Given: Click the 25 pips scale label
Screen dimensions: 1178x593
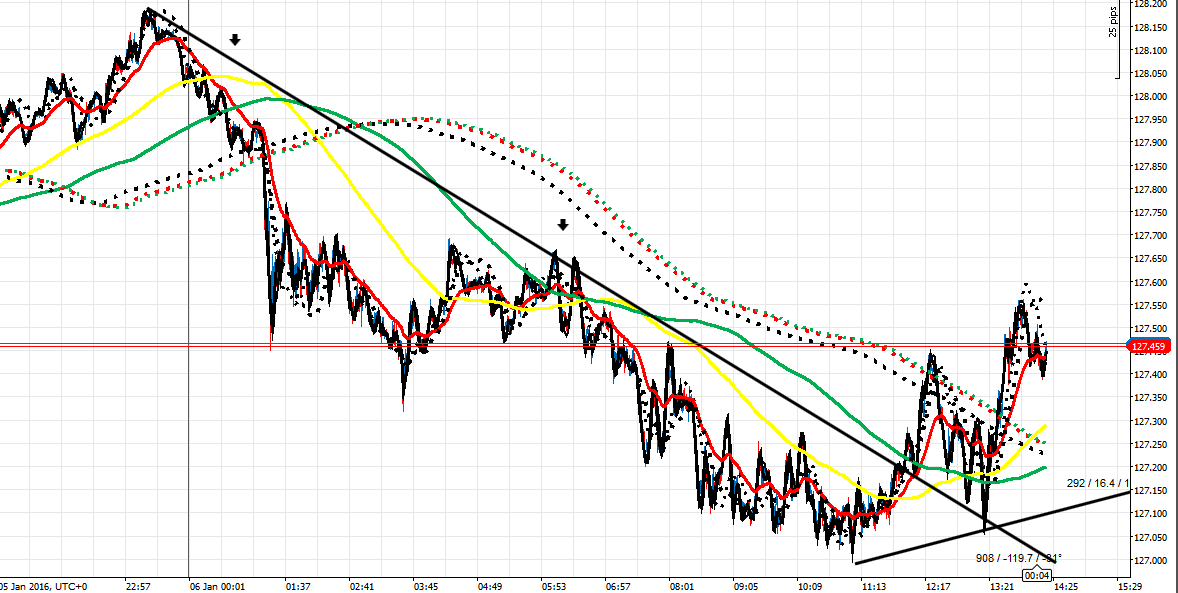Looking at the screenshot, I should (x=1112, y=20).
